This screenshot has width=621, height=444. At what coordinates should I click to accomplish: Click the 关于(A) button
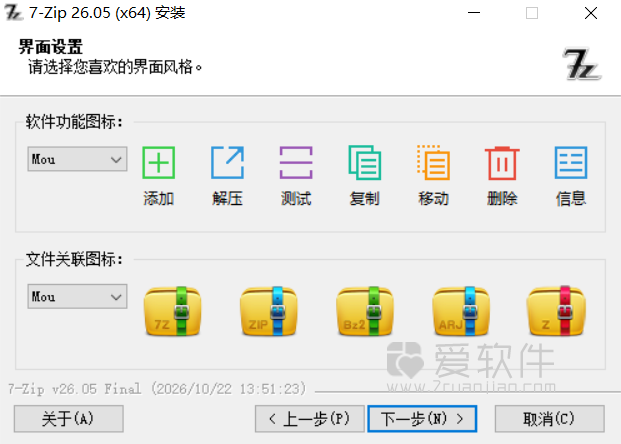click(69, 419)
